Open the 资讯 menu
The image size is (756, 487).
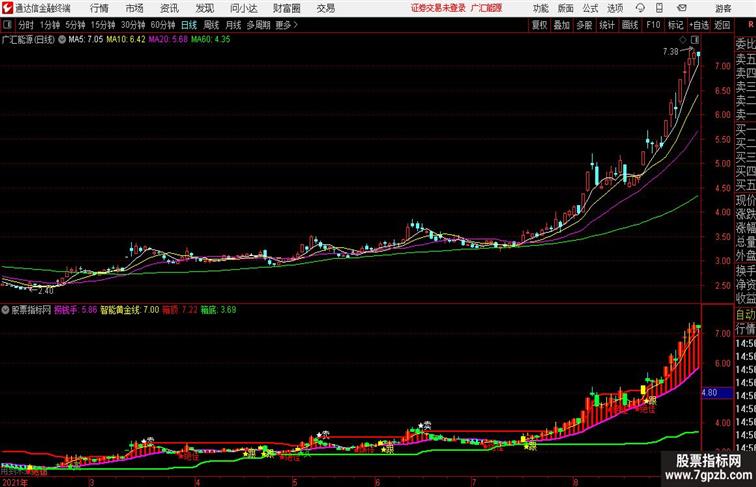point(169,8)
